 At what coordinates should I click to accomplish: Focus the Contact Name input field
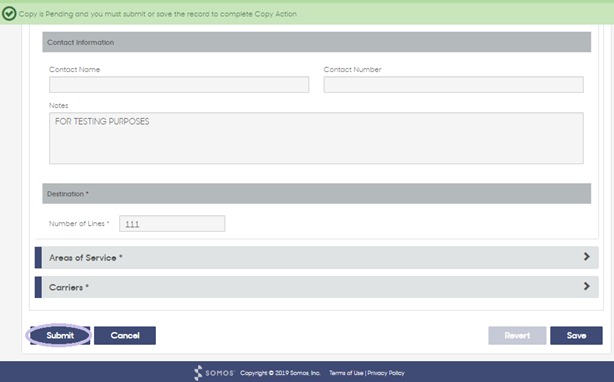(179, 85)
